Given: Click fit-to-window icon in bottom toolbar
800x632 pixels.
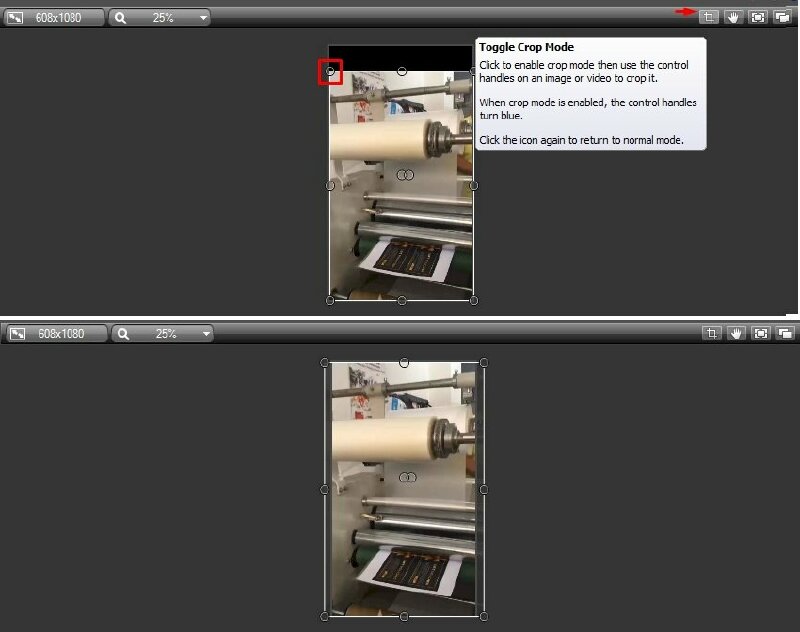Looking at the screenshot, I should tap(761, 333).
